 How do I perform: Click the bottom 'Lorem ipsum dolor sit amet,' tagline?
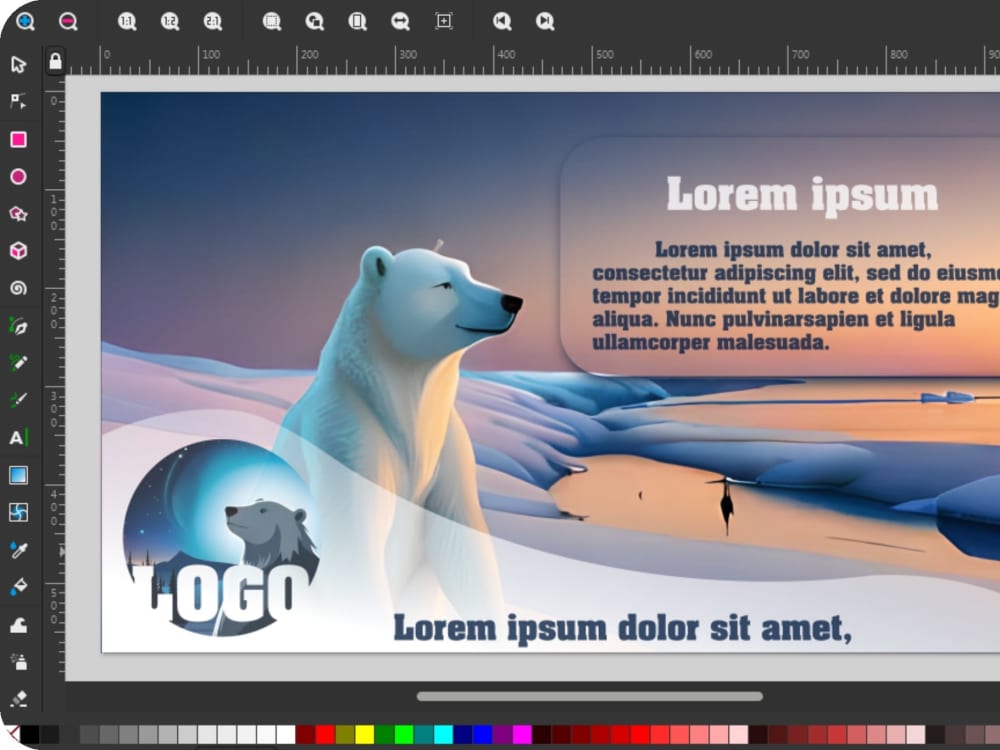coord(622,628)
